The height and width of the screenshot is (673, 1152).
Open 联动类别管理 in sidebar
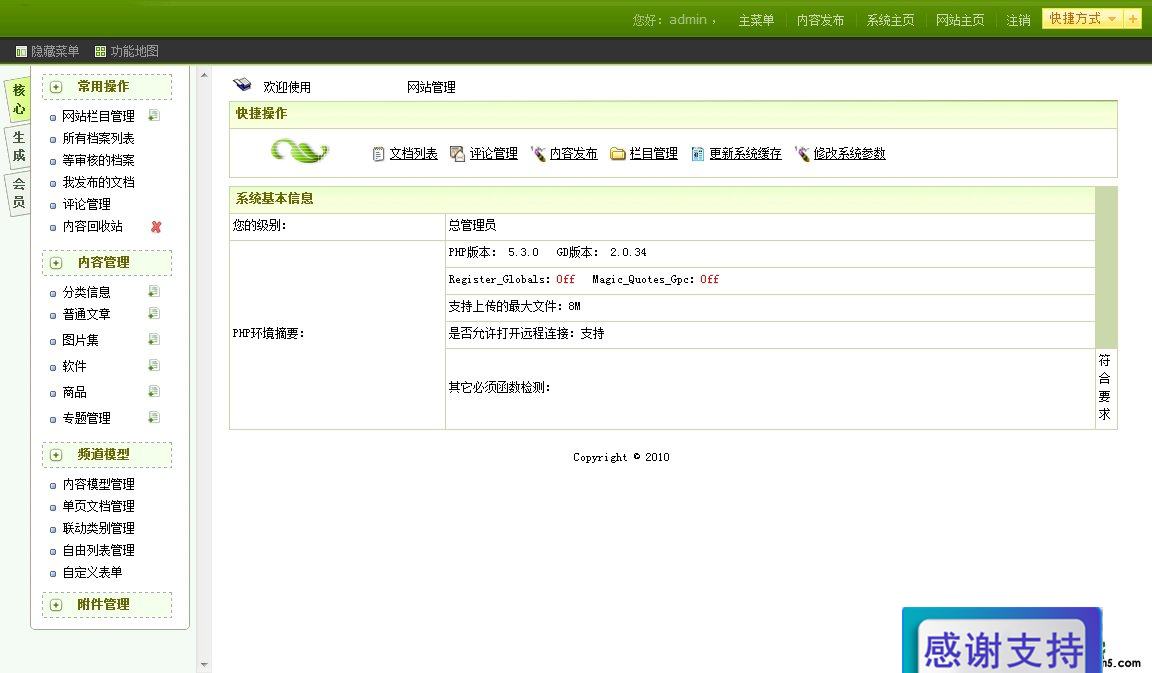[x=98, y=528]
